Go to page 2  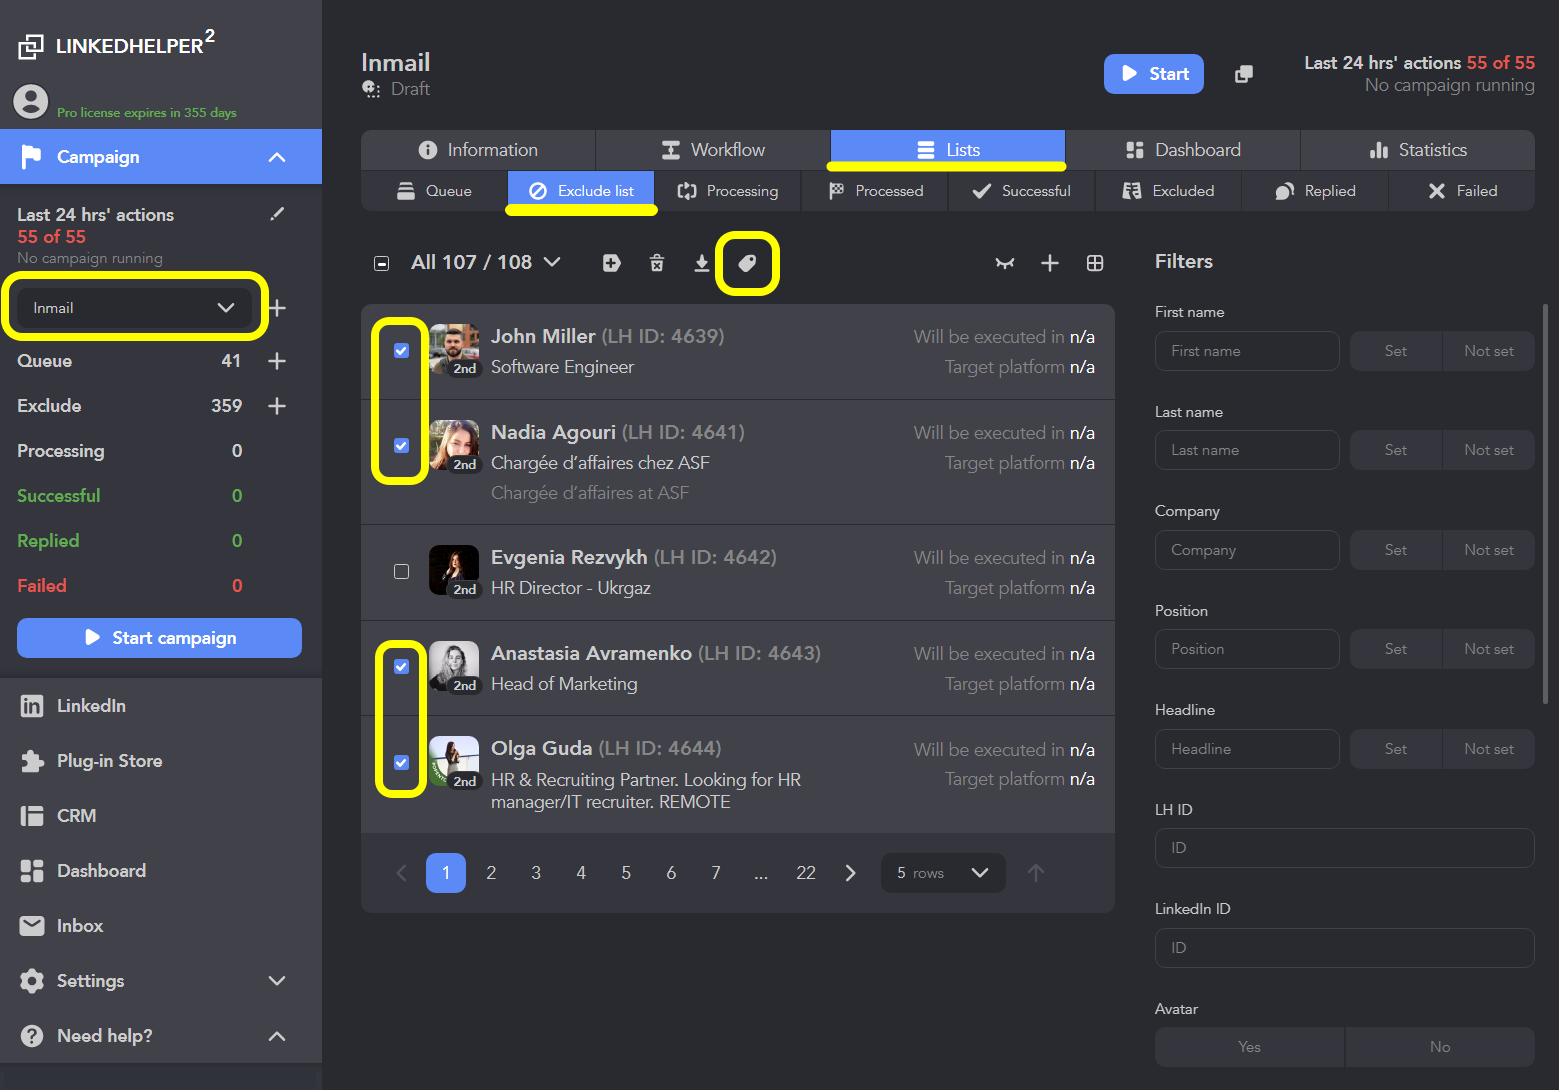[491, 873]
